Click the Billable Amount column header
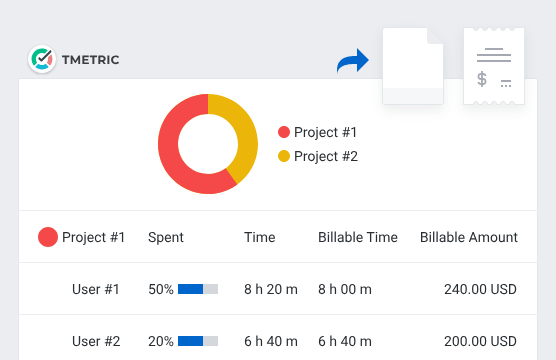Screen dimensions: 556x360 pyautogui.click(x=469, y=237)
